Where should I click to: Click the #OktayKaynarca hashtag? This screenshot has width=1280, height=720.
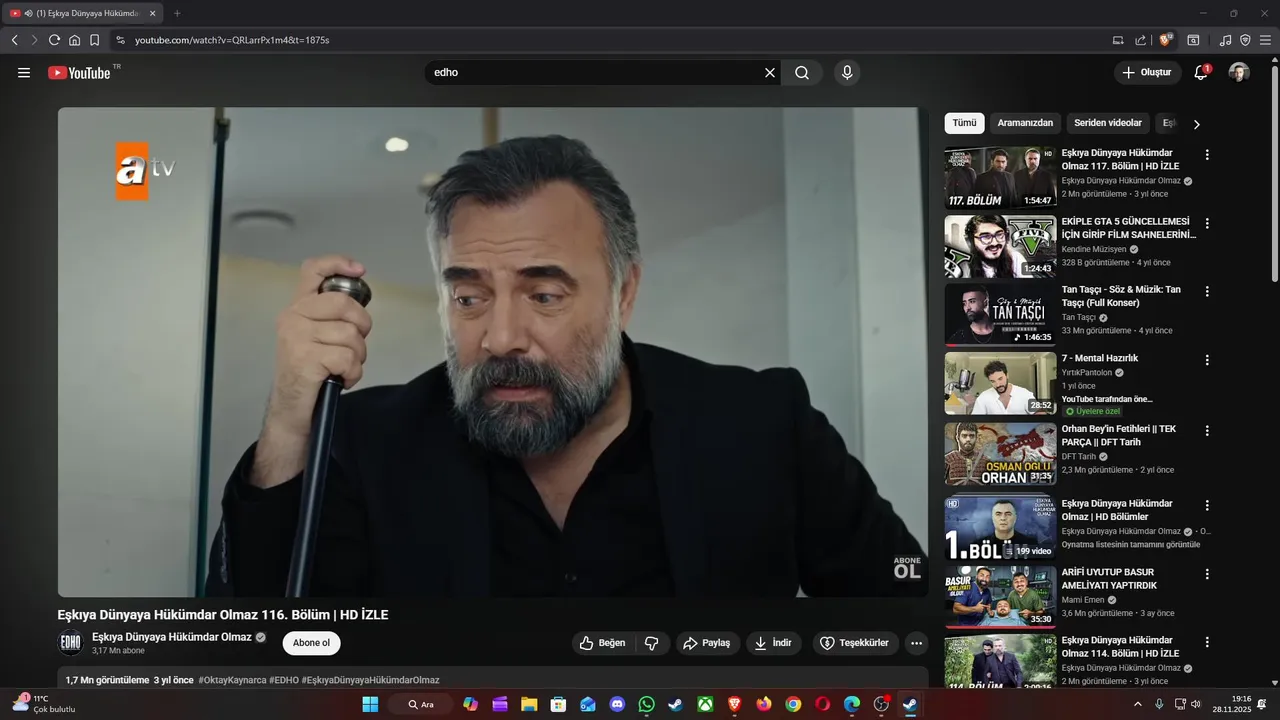(x=234, y=680)
